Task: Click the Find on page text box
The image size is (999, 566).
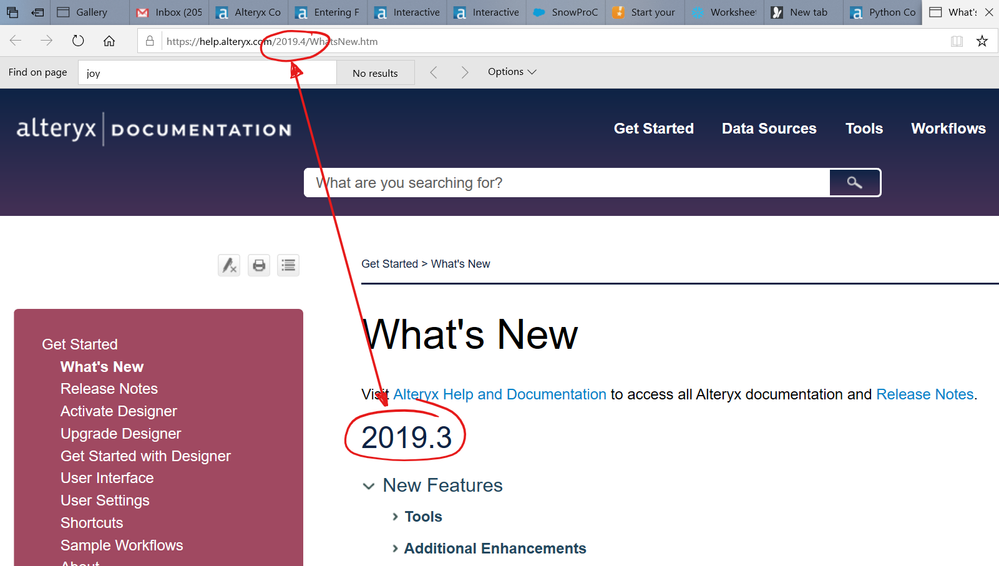Action: [x=207, y=73]
